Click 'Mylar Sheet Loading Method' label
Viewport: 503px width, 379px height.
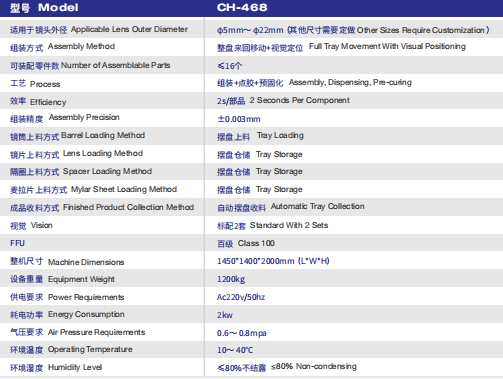coord(124,189)
